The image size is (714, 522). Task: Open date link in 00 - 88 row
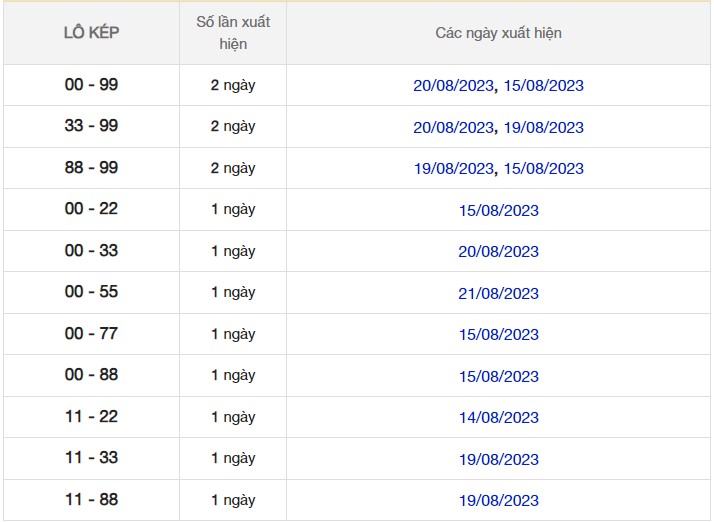[x=498, y=377]
